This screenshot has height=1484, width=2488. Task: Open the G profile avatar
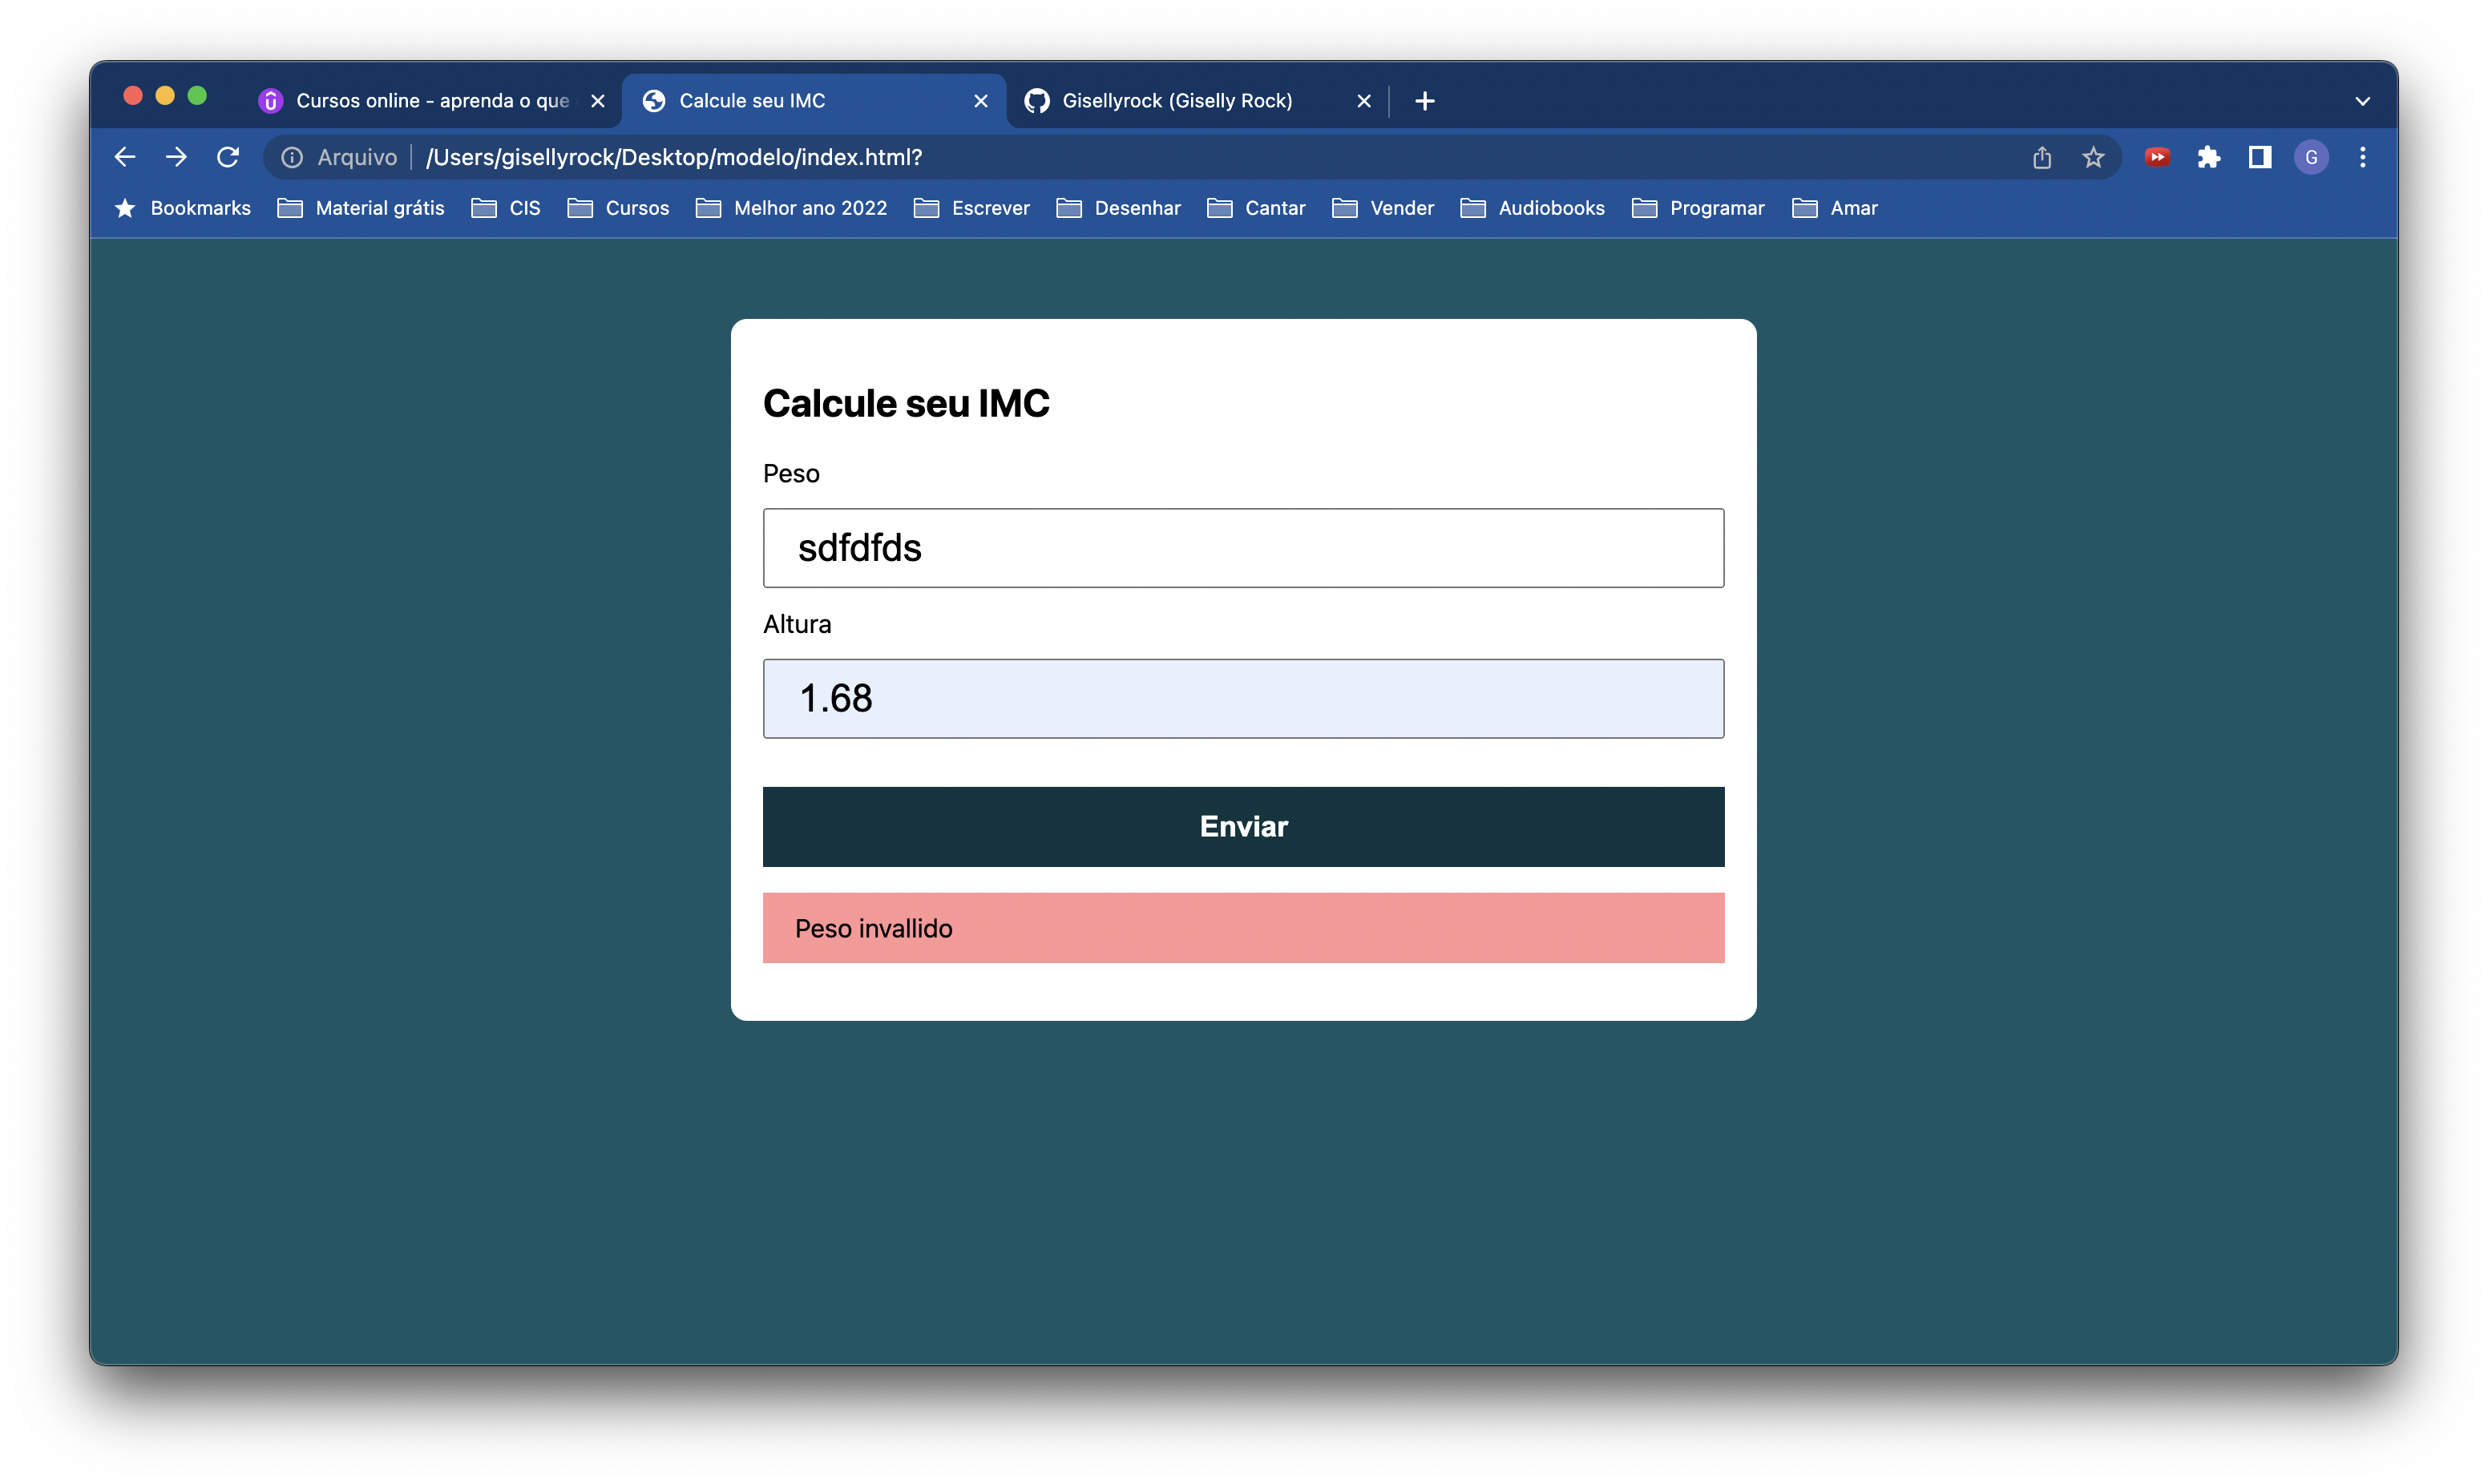coord(2311,157)
